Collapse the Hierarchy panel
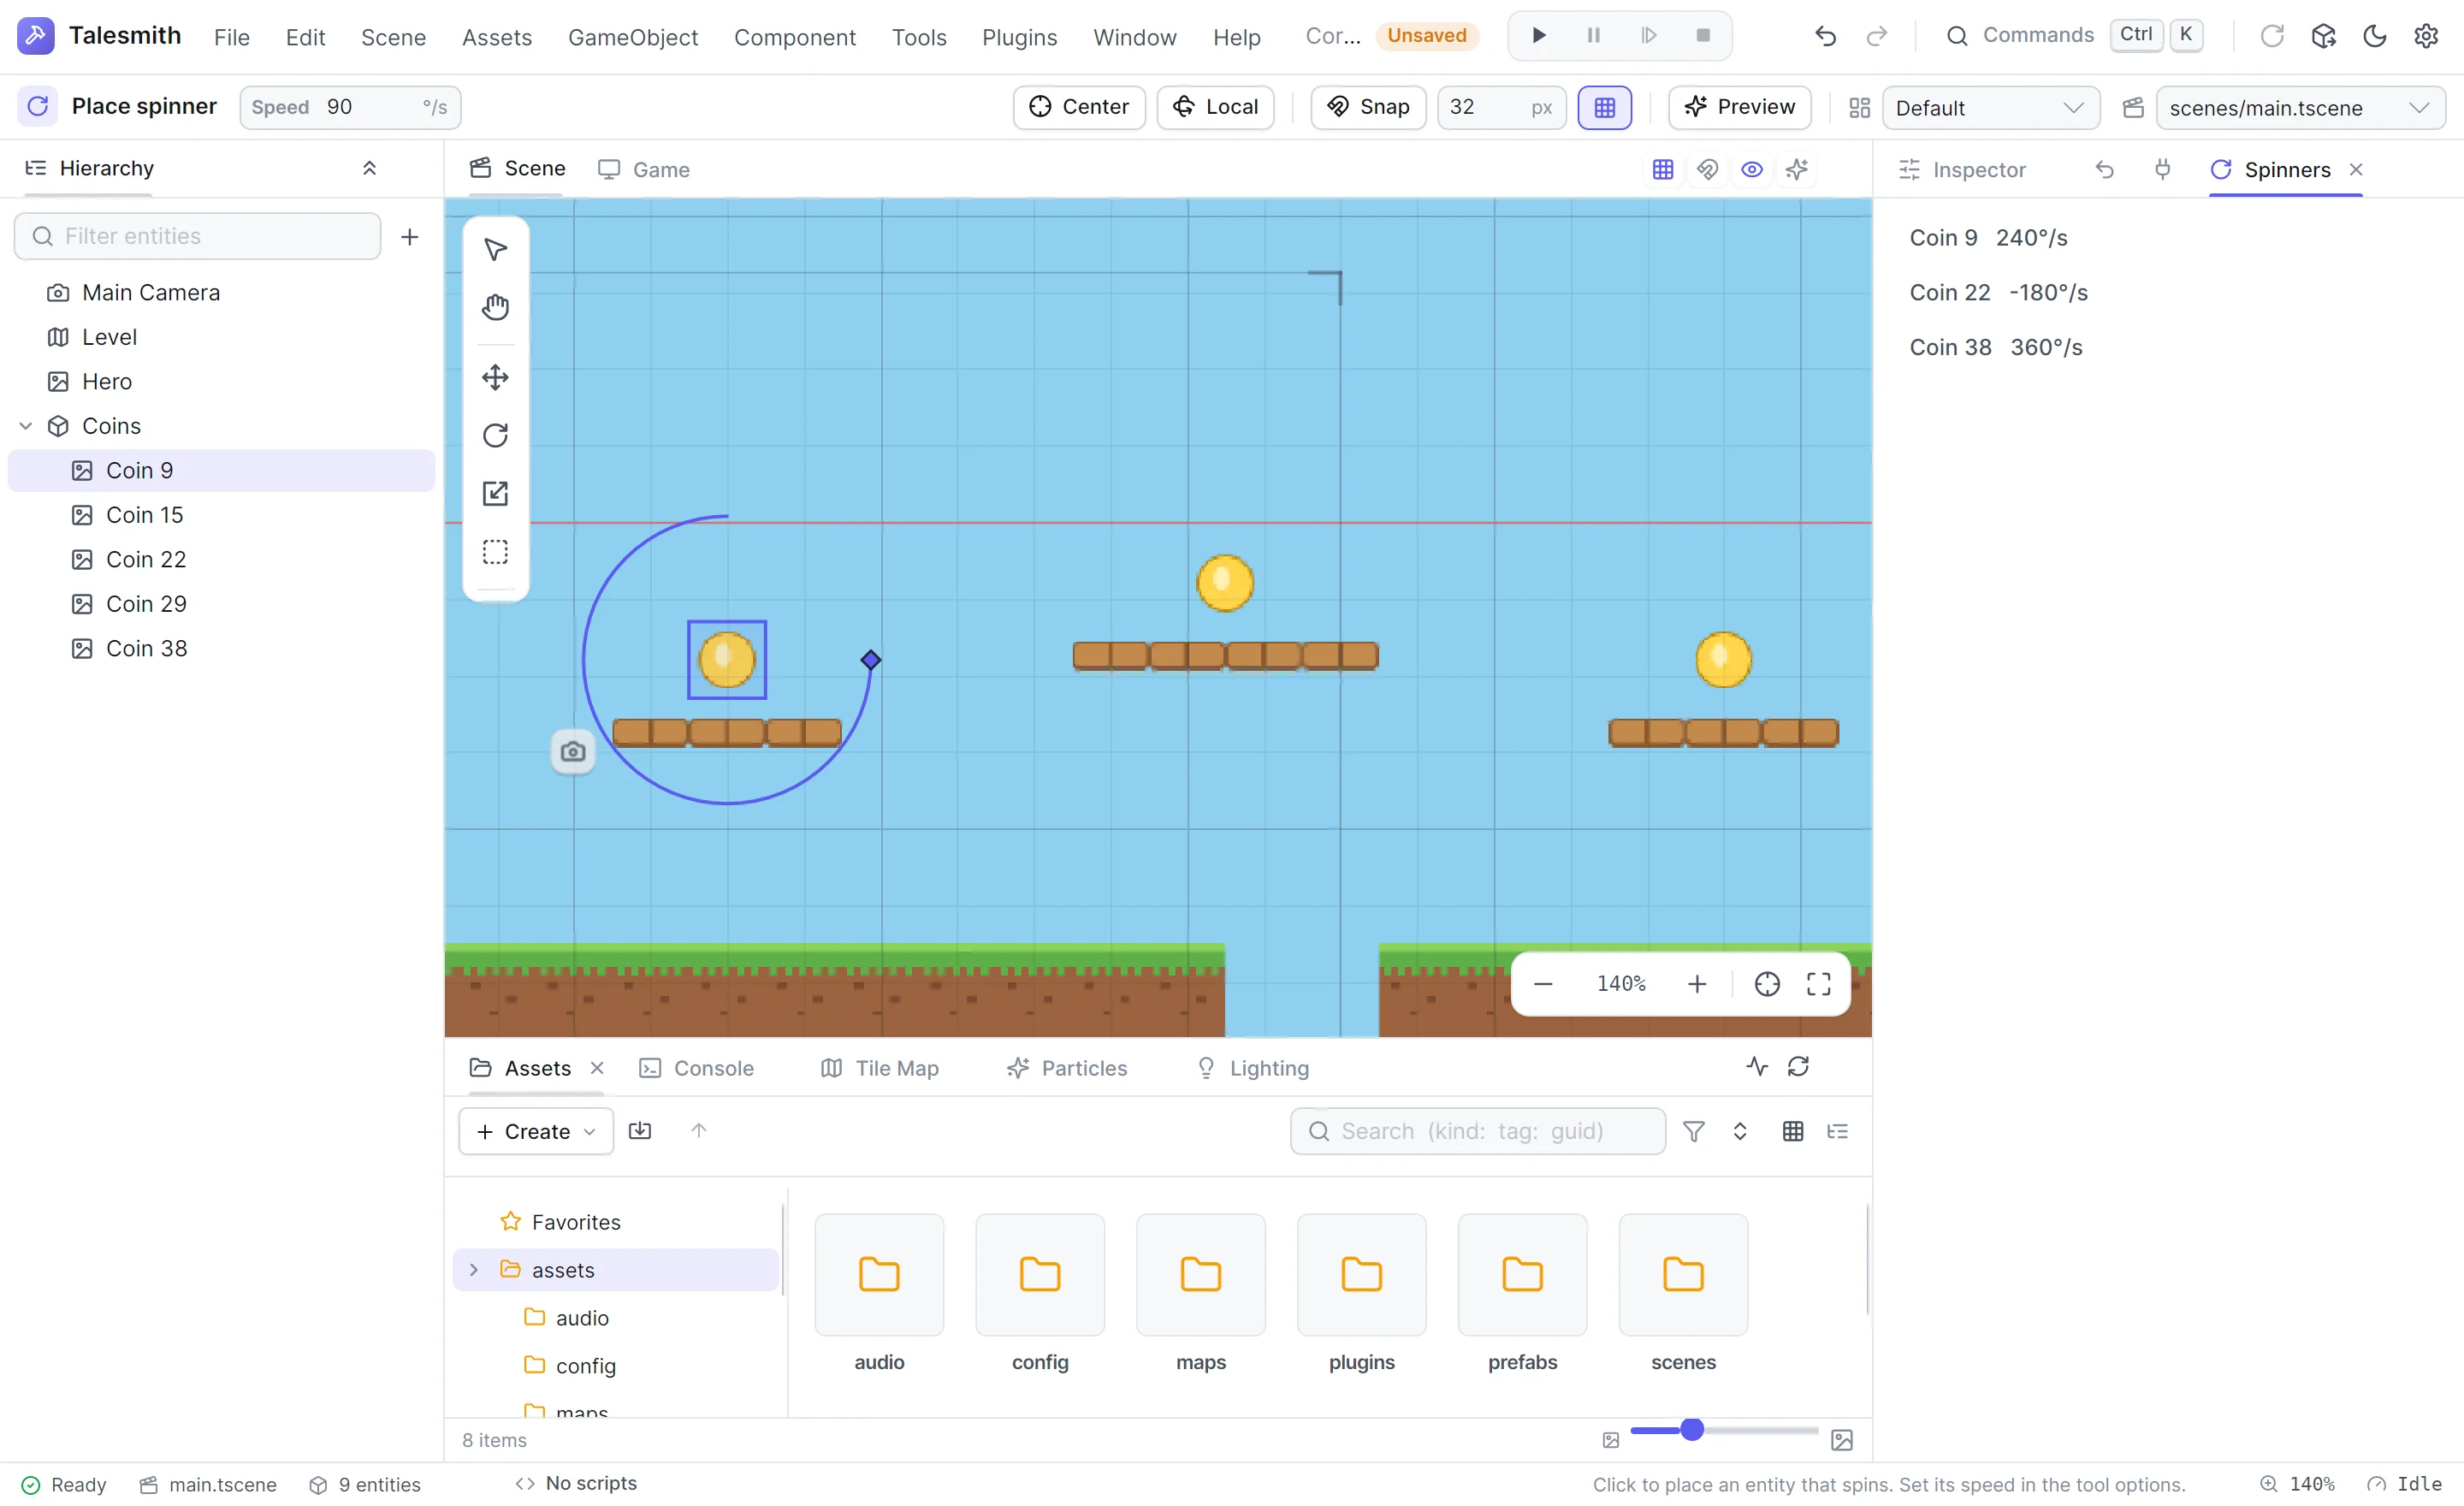 coord(369,168)
